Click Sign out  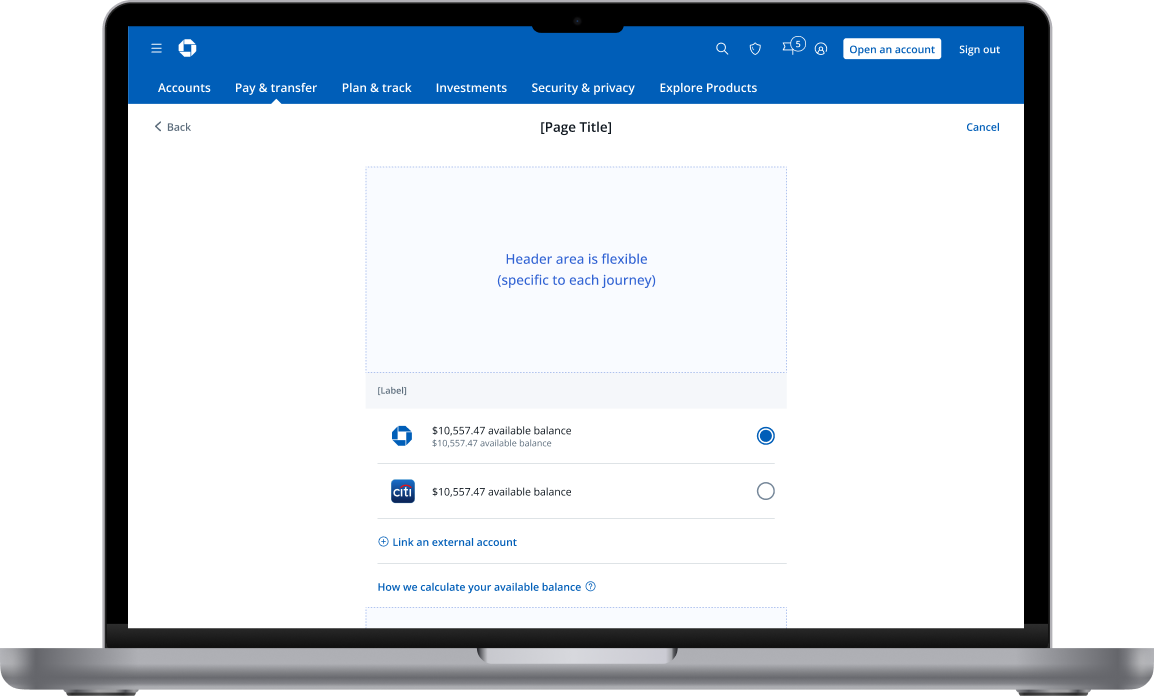[x=979, y=49]
